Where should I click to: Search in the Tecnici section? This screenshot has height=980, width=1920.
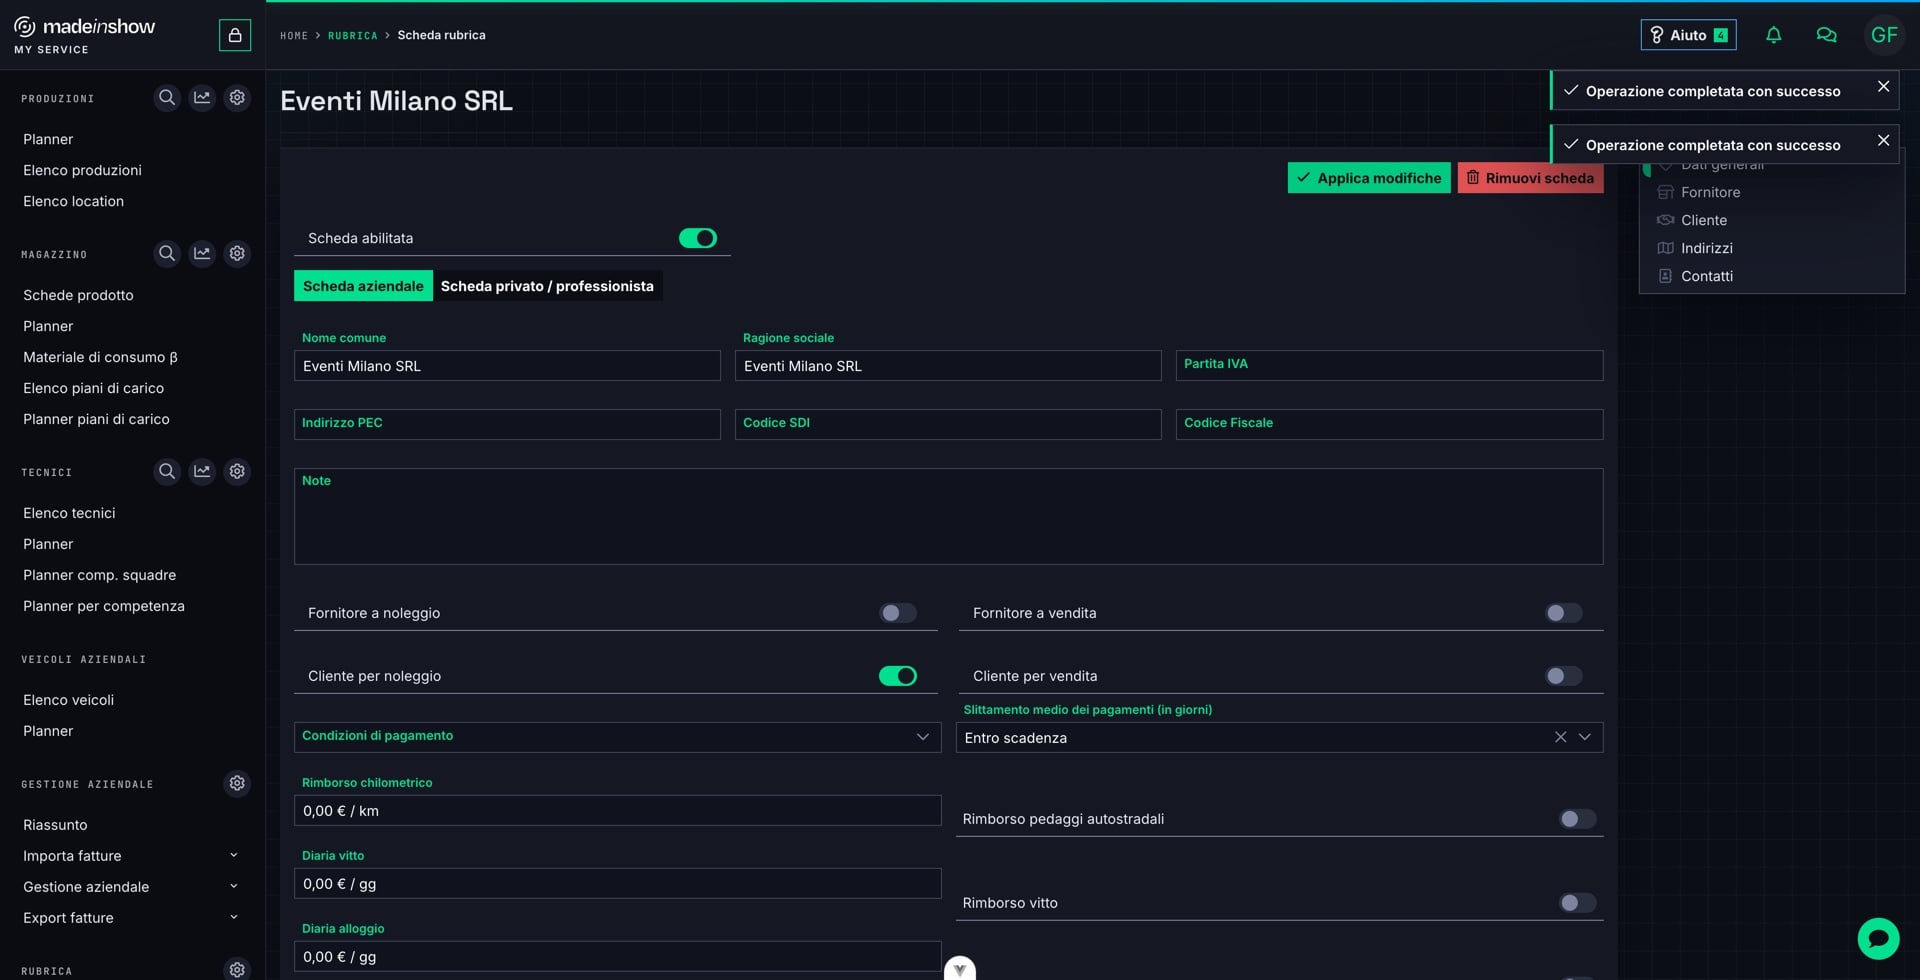(x=167, y=472)
